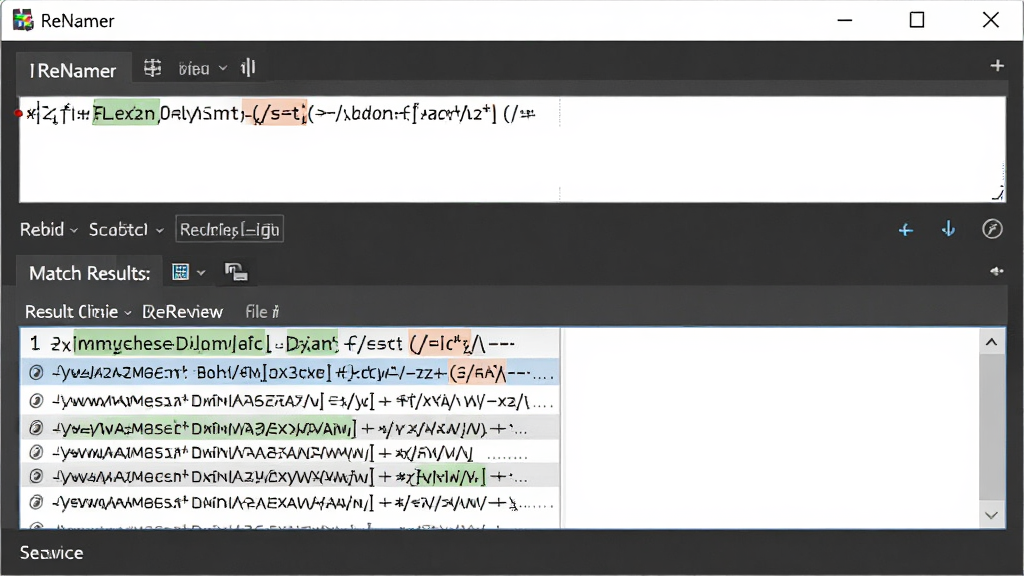
Task: Click the Seavice label in the status bar
Action: point(52,553)
